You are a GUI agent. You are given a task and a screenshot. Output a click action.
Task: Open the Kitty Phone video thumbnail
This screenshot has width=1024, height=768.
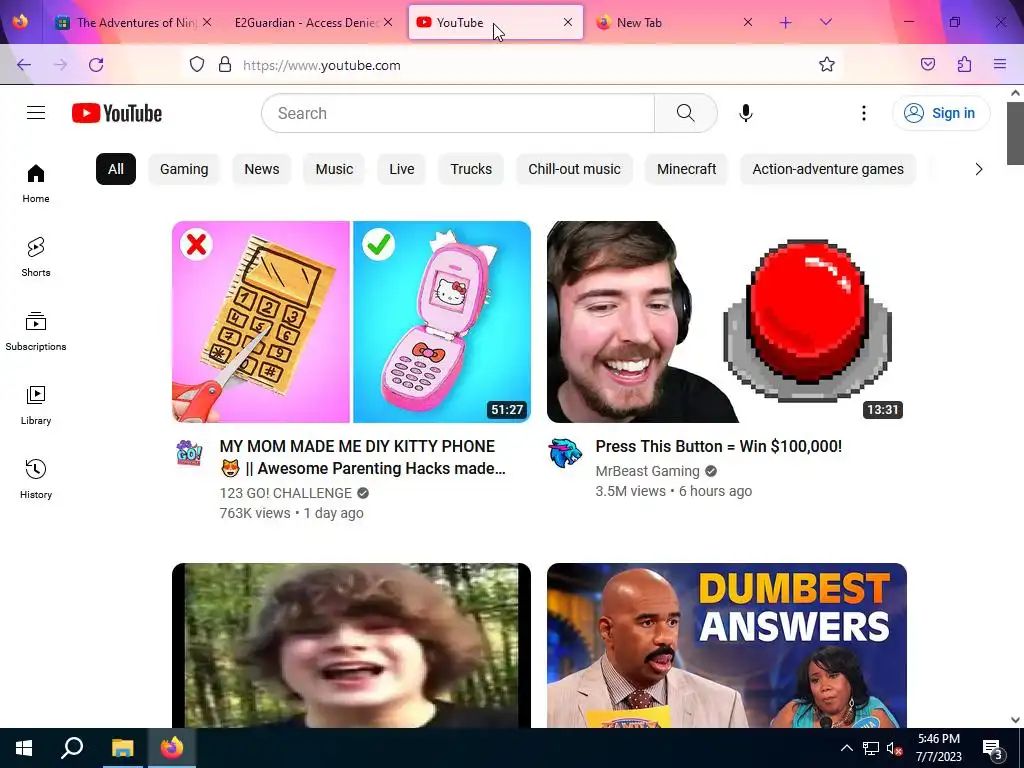pyautogui.click(x=351, y=322)
